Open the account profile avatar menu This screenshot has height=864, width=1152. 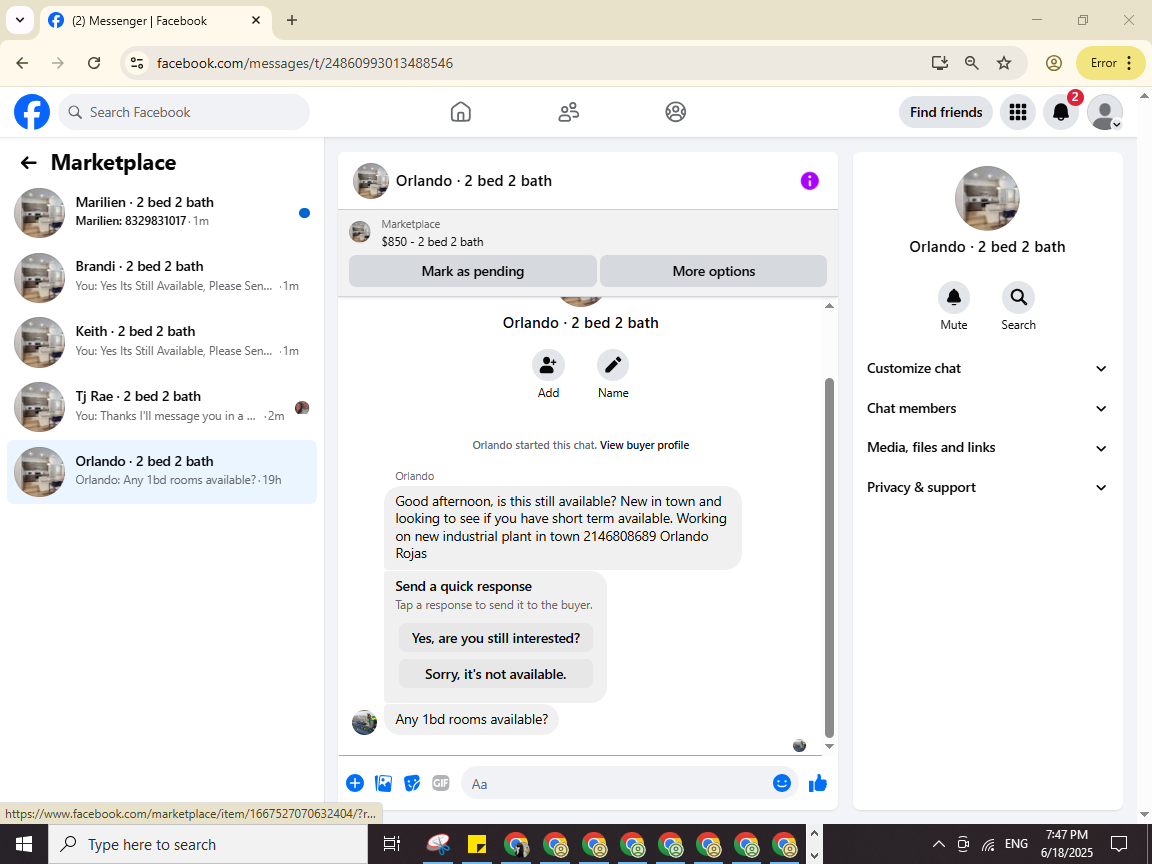pos(1104,112)
